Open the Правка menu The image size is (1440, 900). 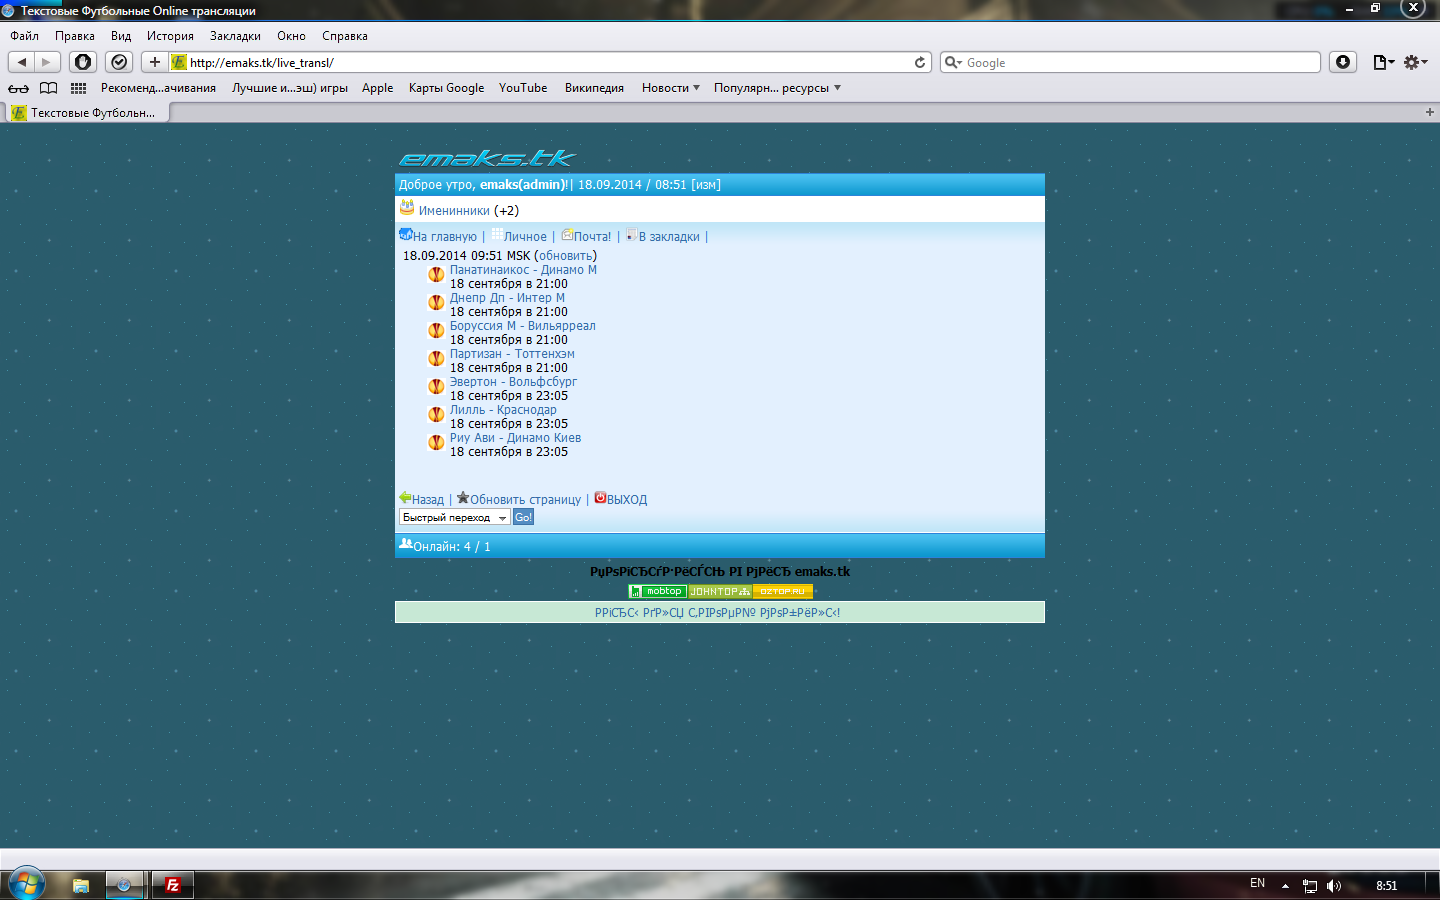point(75,36)
